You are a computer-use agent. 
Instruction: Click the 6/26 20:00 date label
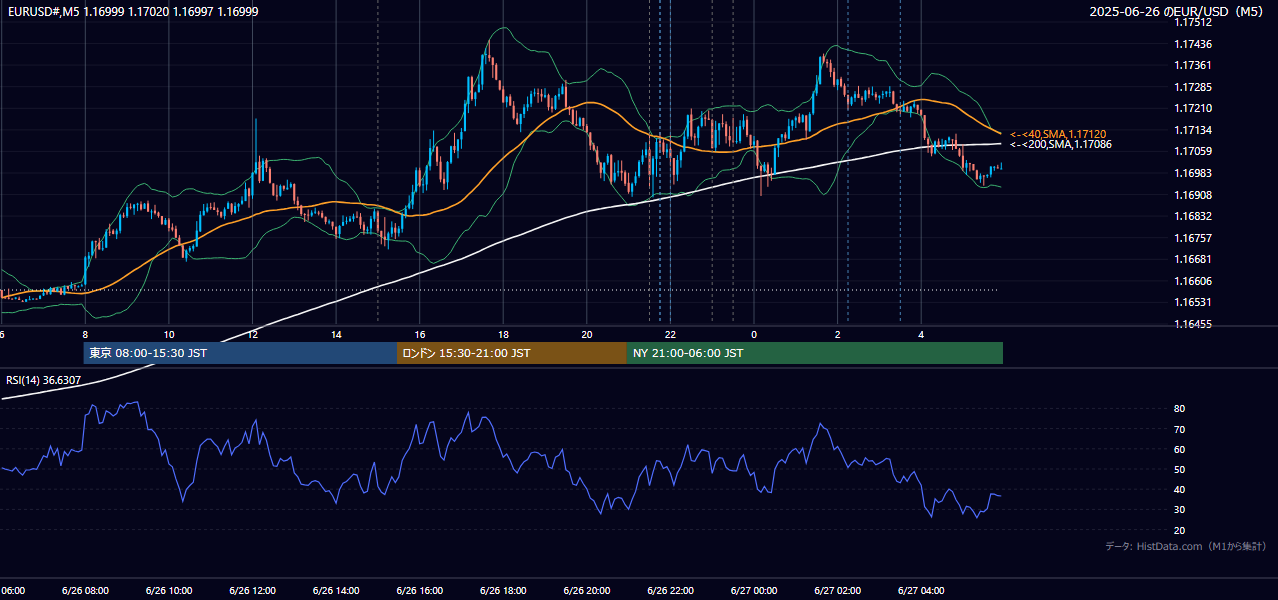(587, 591)
